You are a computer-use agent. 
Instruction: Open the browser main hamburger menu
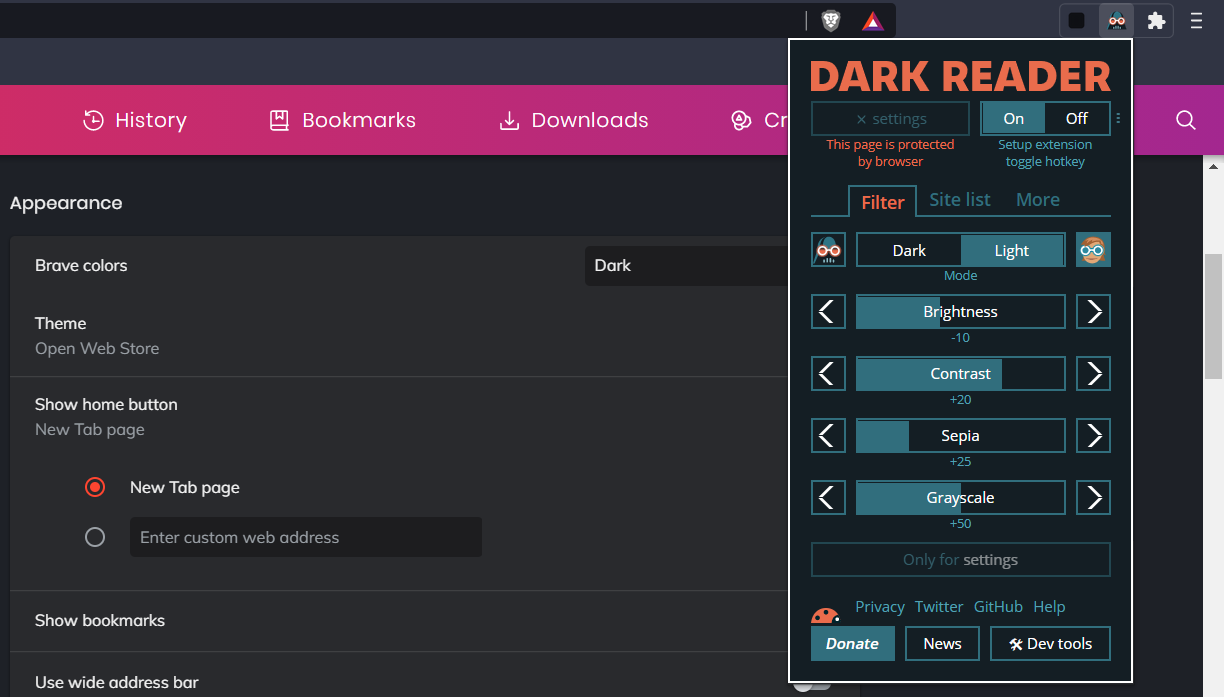1196,20
